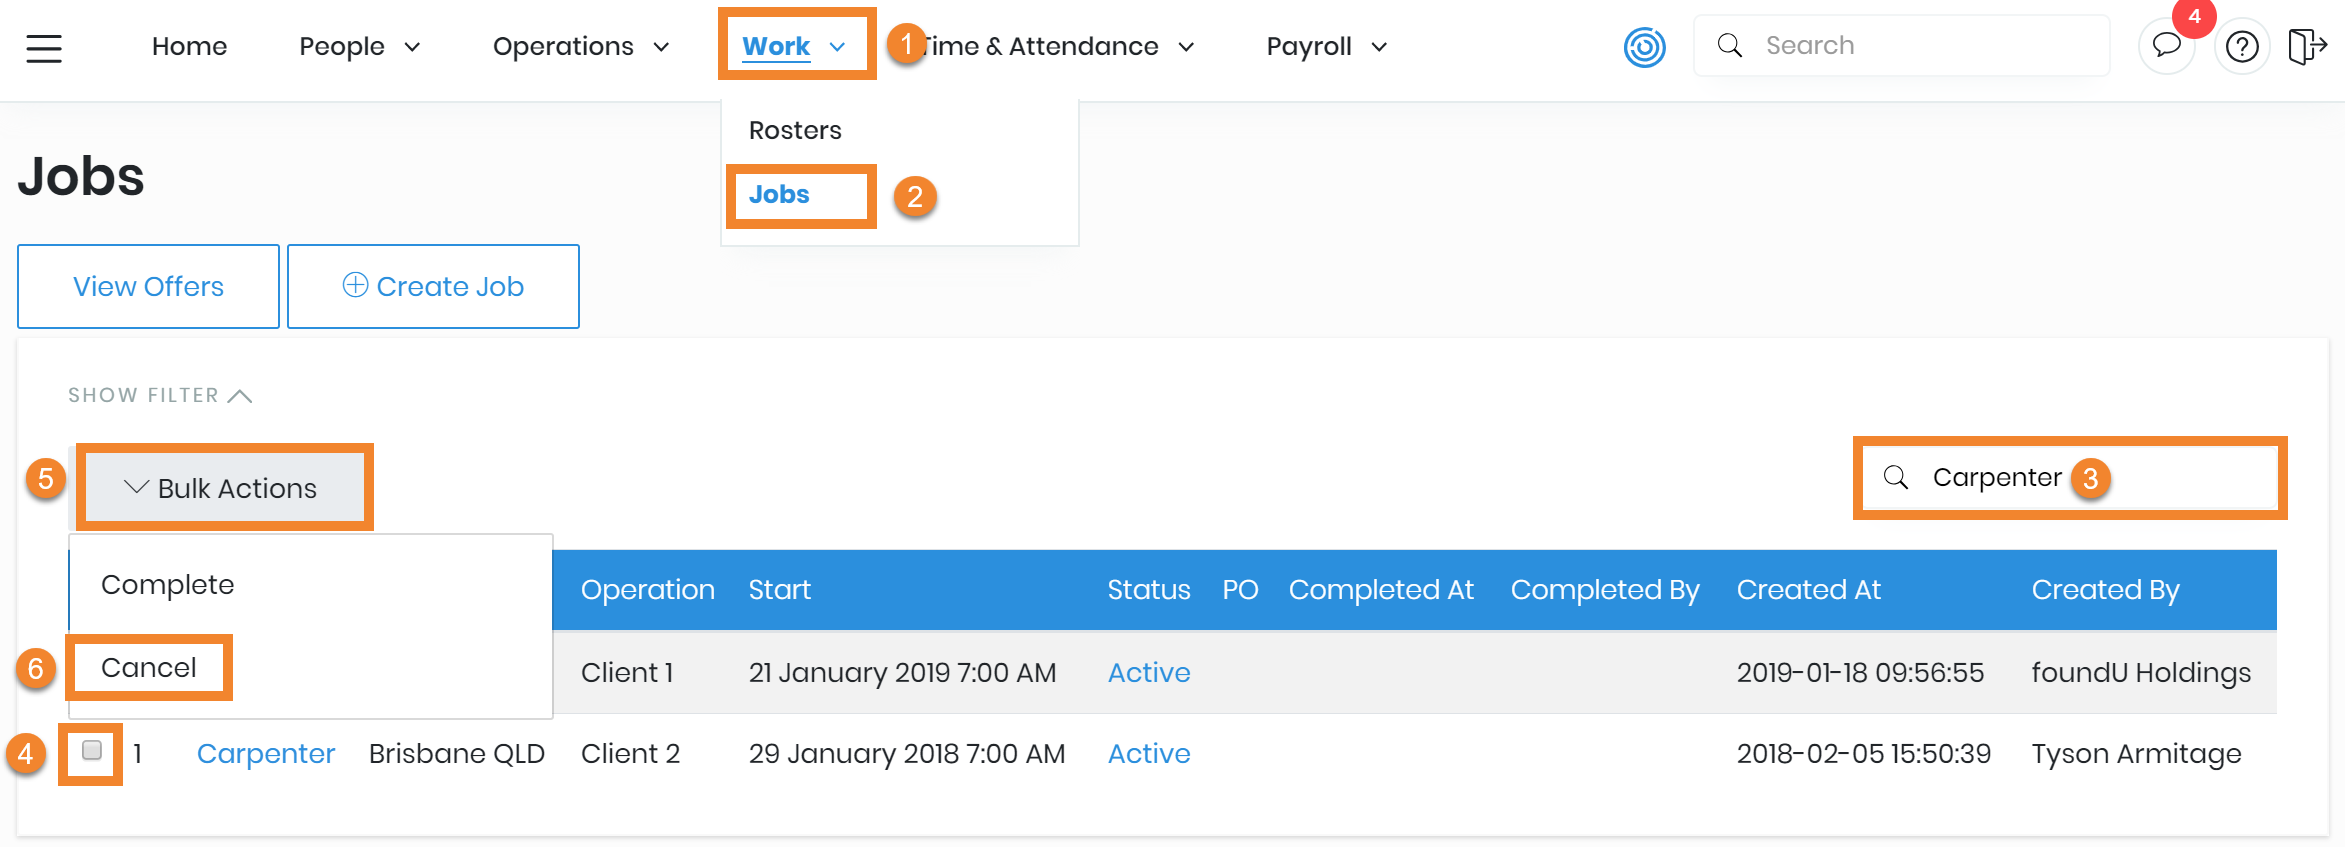Click the blue target logo icon
2345x847 pixels.
click(1644, 47)
